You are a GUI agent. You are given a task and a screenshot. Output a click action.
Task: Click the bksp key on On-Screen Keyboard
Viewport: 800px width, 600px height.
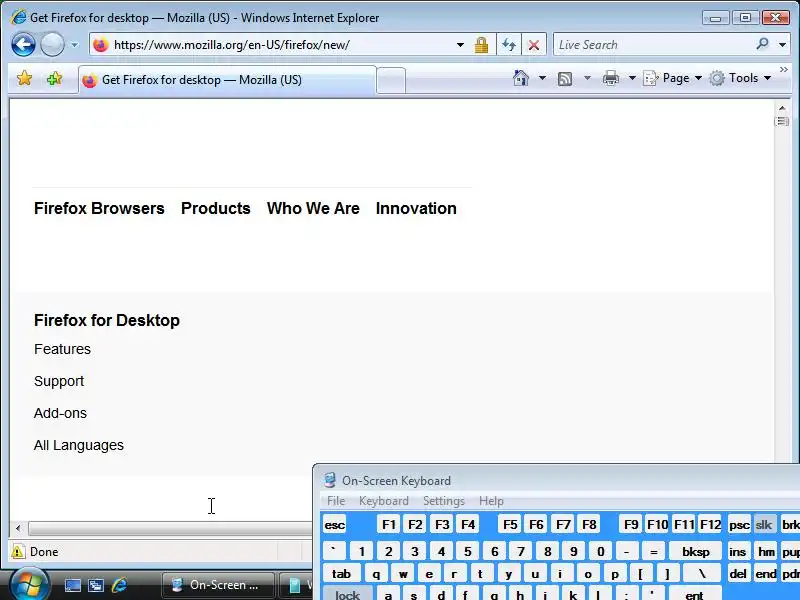[x=696, y=552]
